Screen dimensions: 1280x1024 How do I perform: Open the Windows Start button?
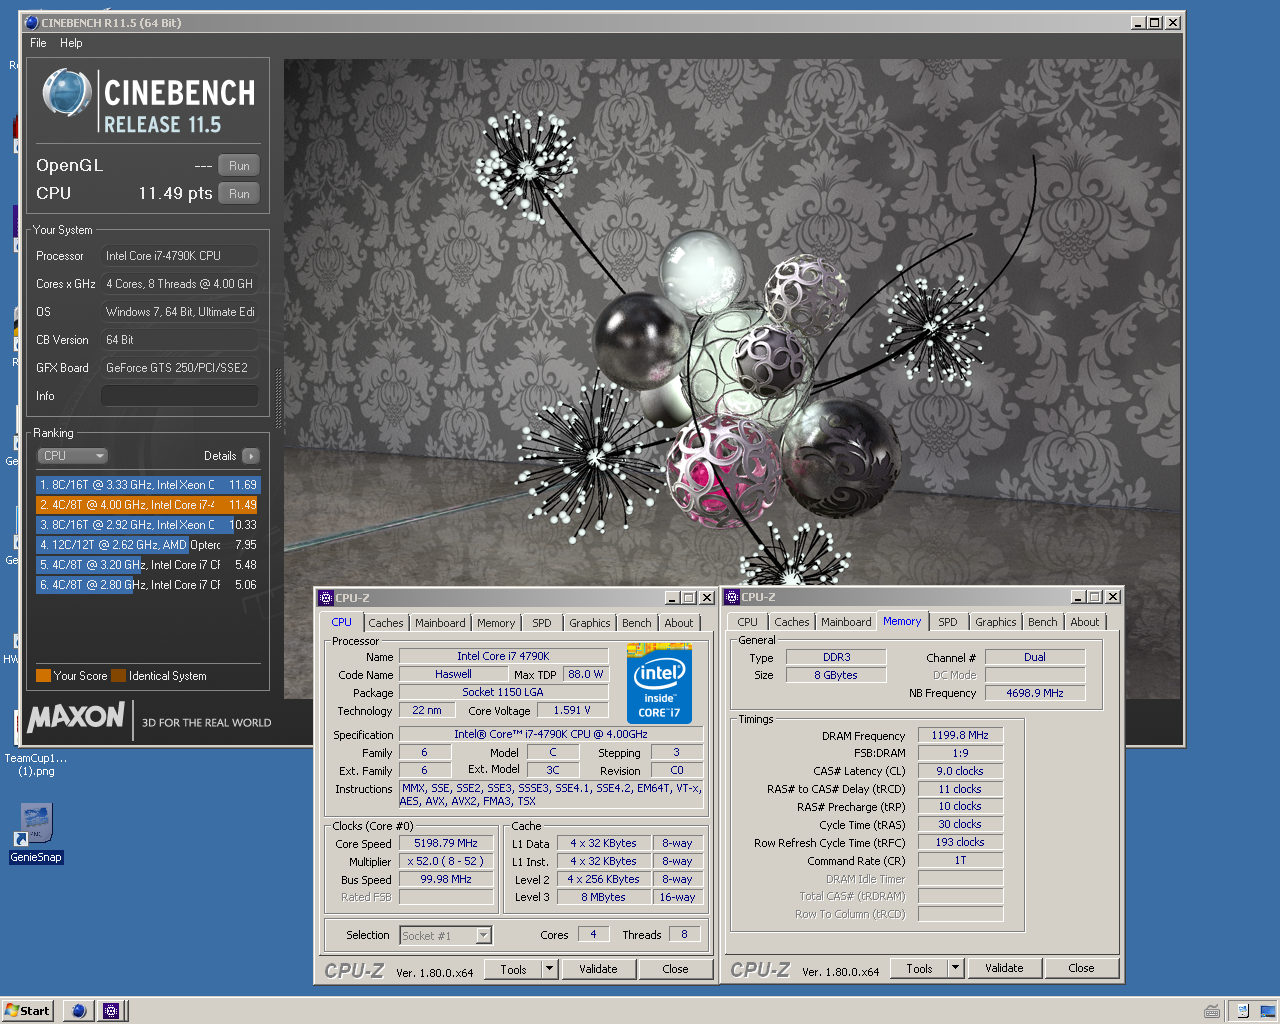tap(27, 1011)
